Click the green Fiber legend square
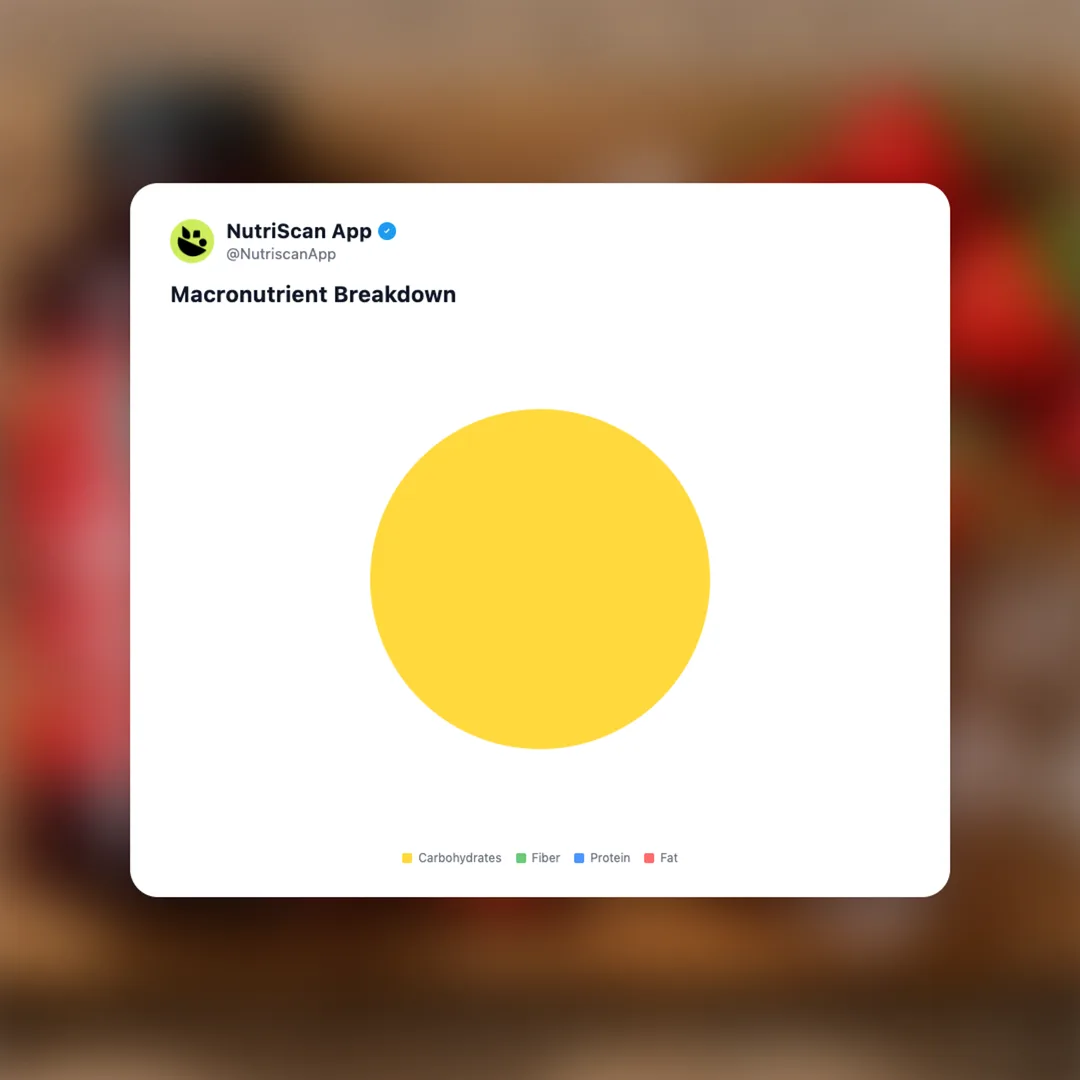This screenshot has width=1080, height=1080. (521, 858)
